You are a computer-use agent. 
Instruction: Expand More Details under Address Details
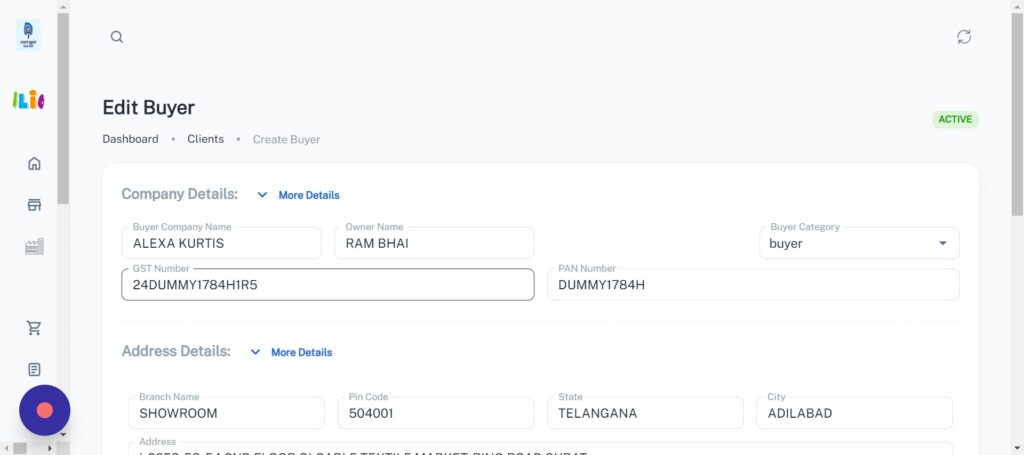coord(291,352)
